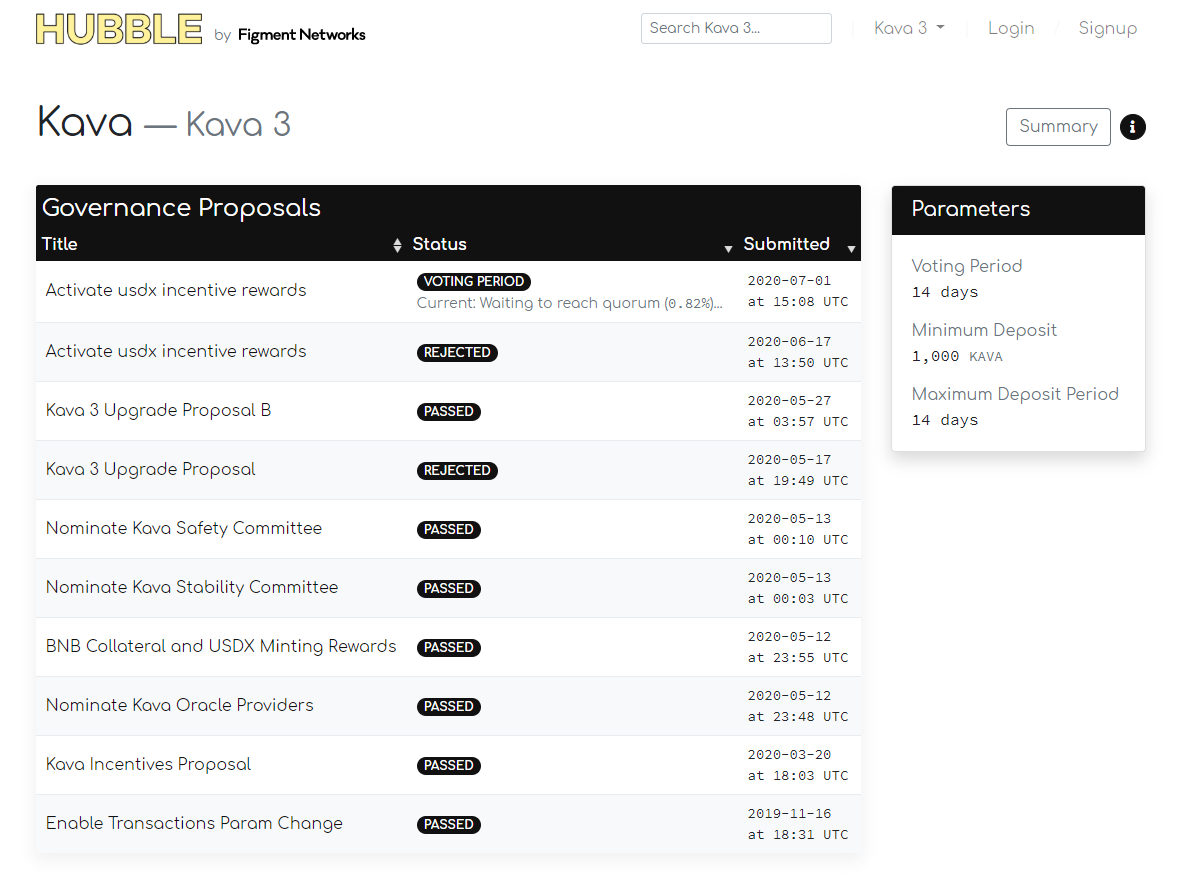1189x888 pixels.
Task: Click the Parameters panel heading
Action: point(971,209)
